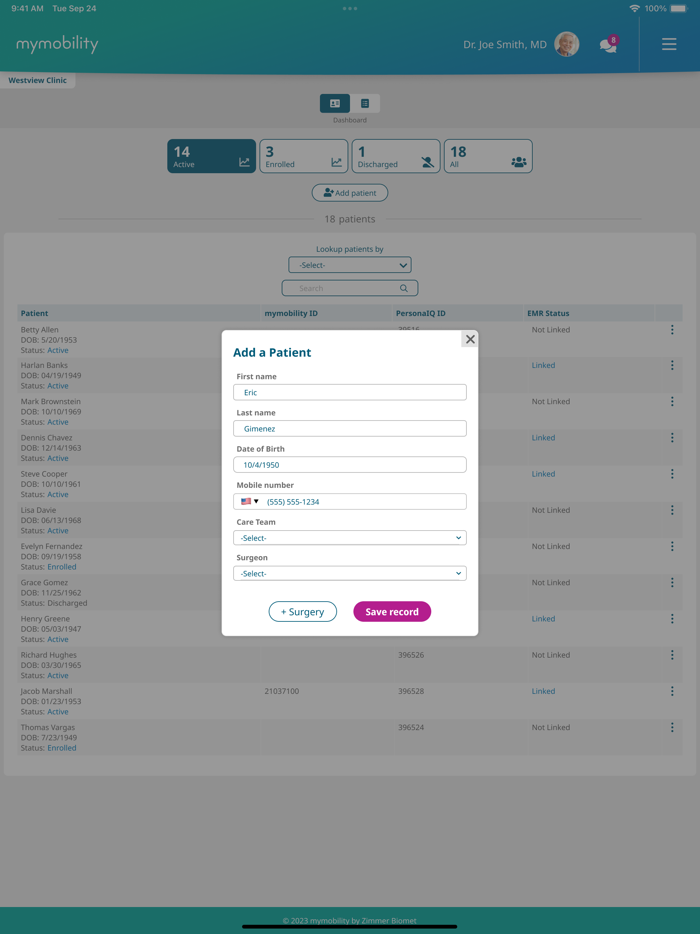Click the Date of Birth field

tap(350, 465)
